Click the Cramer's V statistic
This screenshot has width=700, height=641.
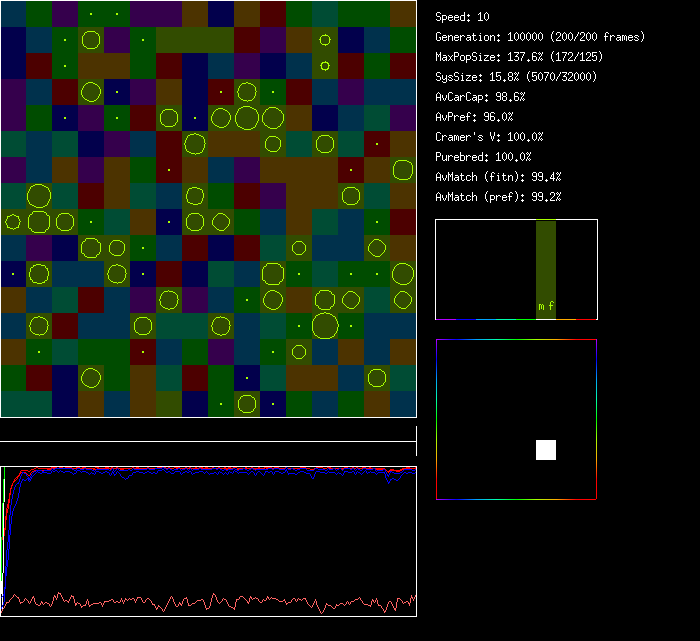pos(490,137)
